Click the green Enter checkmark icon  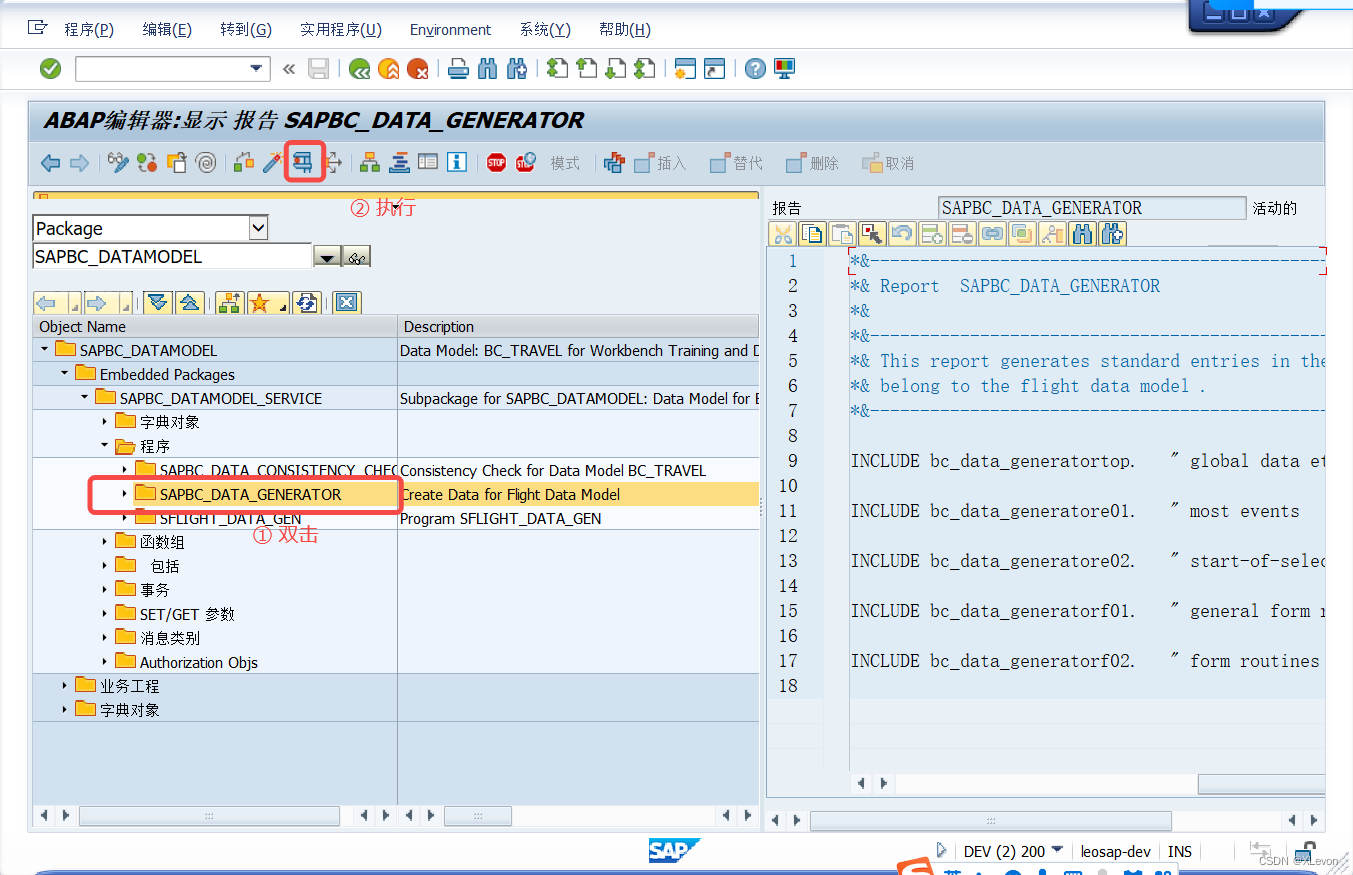50,69
